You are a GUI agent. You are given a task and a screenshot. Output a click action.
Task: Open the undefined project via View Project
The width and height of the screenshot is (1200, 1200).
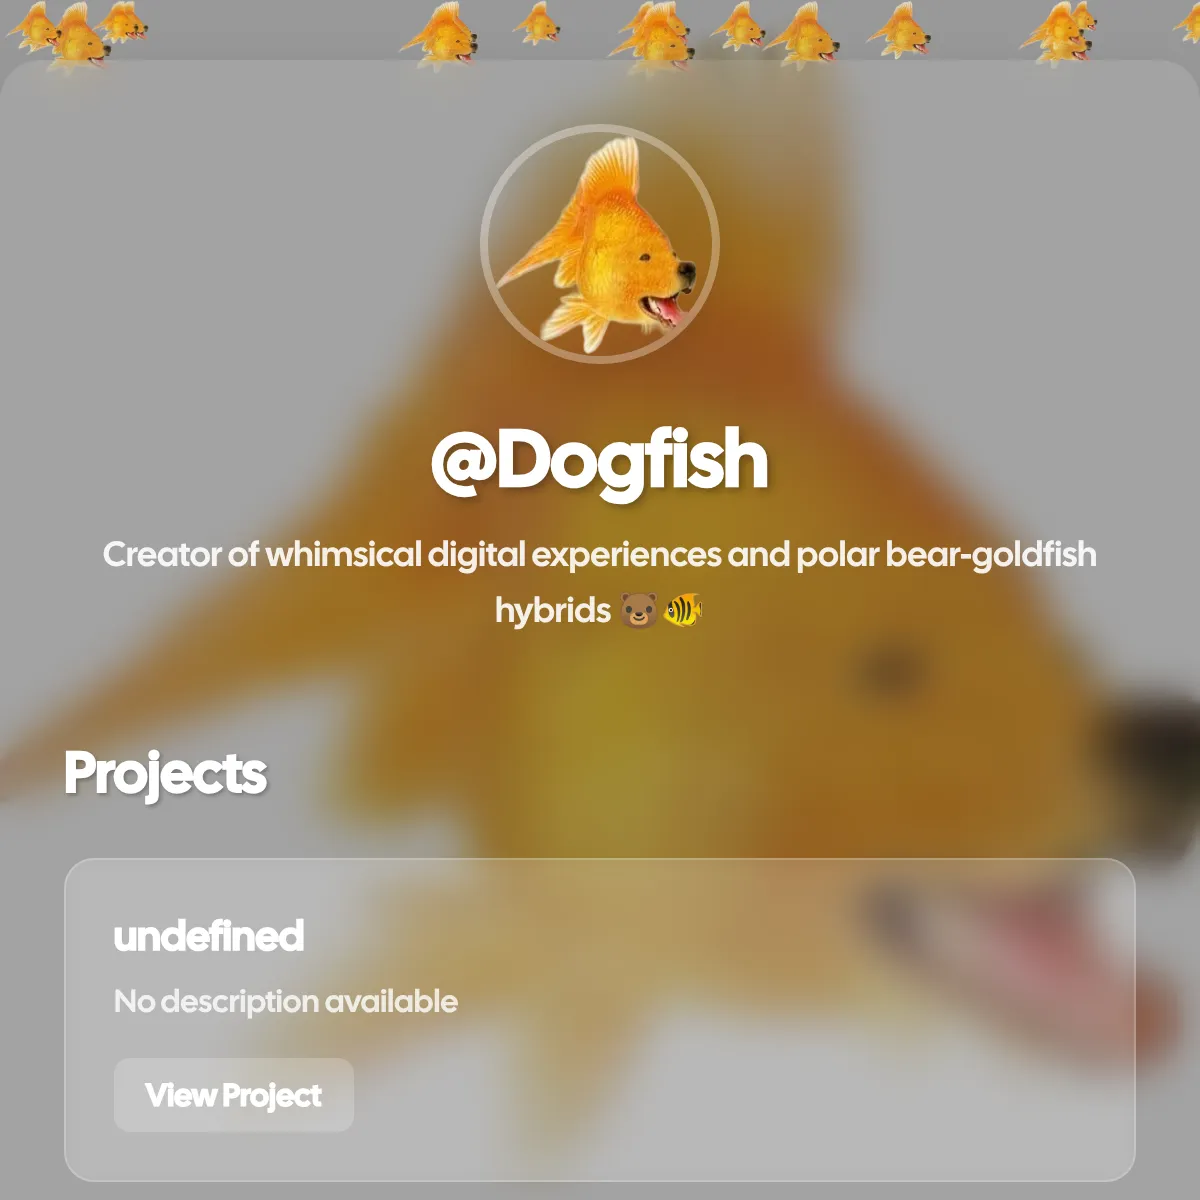click(x=234, y=1095)
